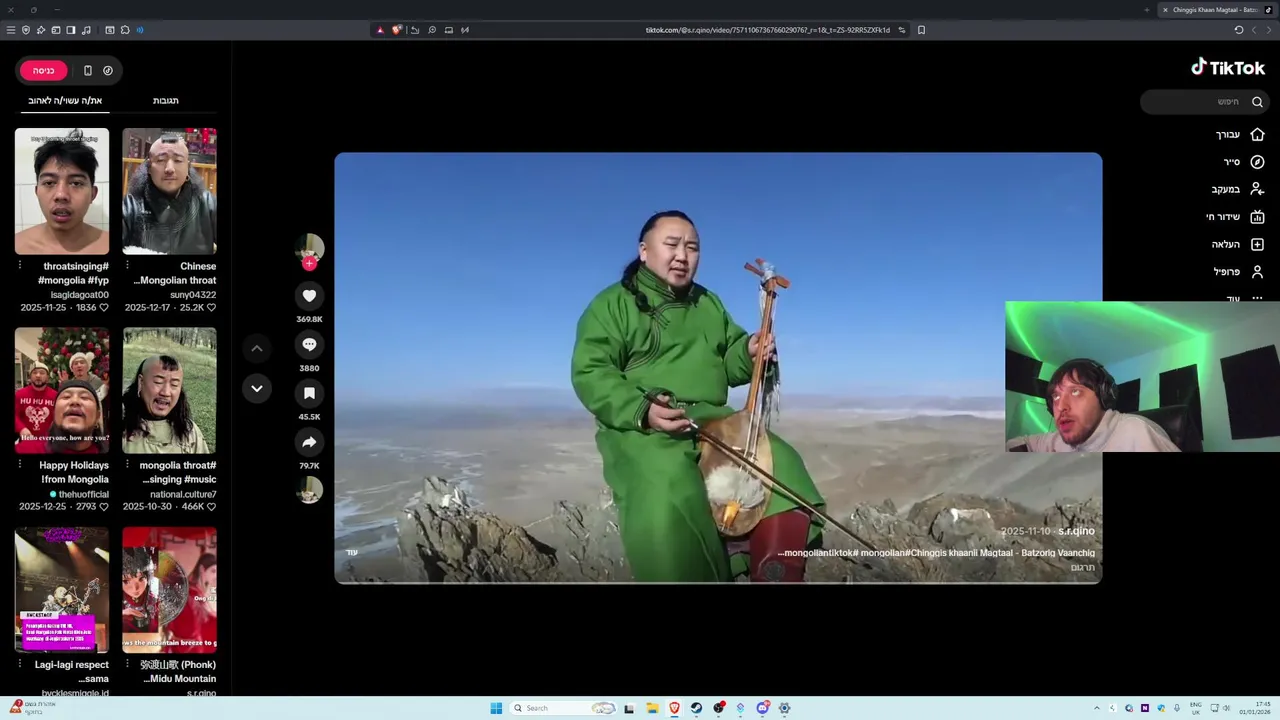The image size is (1280, 720).
Task: Open the Lagi-lagi respect sama thumbnail
Action: point(62,590)
